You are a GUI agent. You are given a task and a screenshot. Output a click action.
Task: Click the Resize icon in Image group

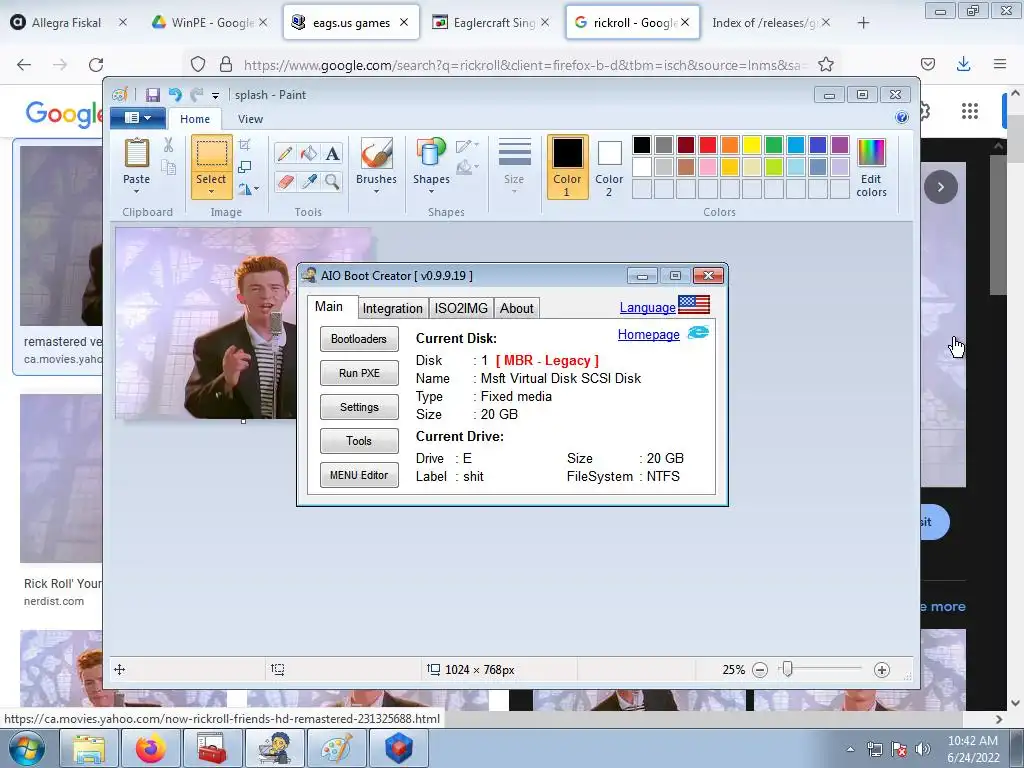click(x=245, y=167)
